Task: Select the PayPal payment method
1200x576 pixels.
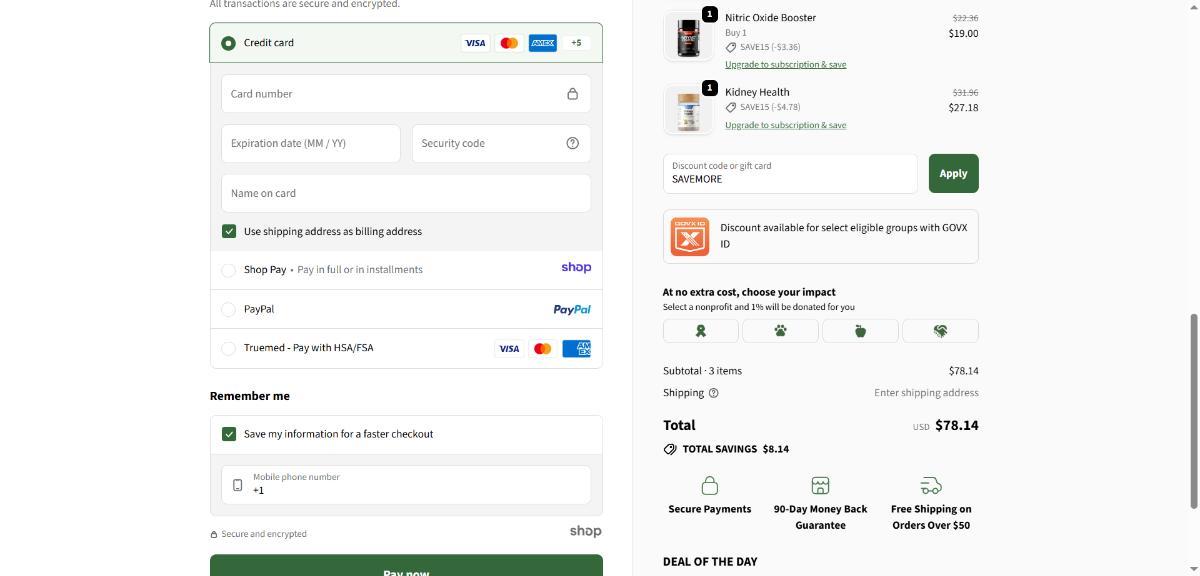Action: [x=229, y=309]
